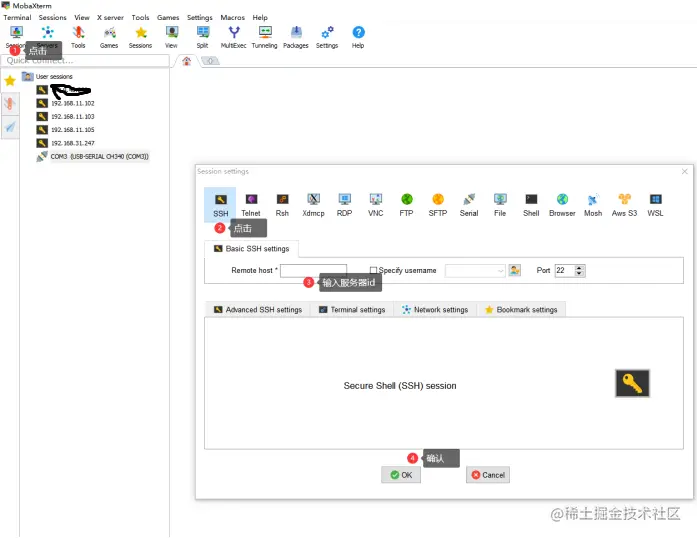Activate the Split terminal icon

(203, 37)
